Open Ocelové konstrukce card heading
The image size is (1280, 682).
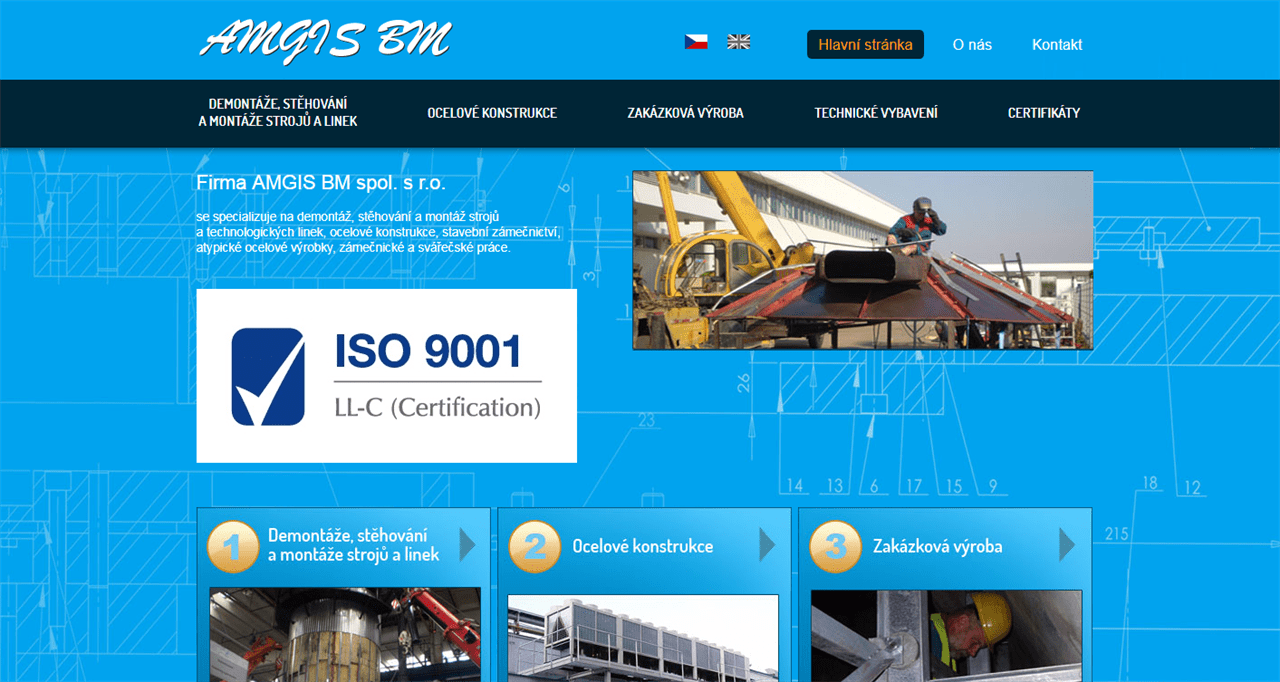pyautogui.click(x=643, y=546)
